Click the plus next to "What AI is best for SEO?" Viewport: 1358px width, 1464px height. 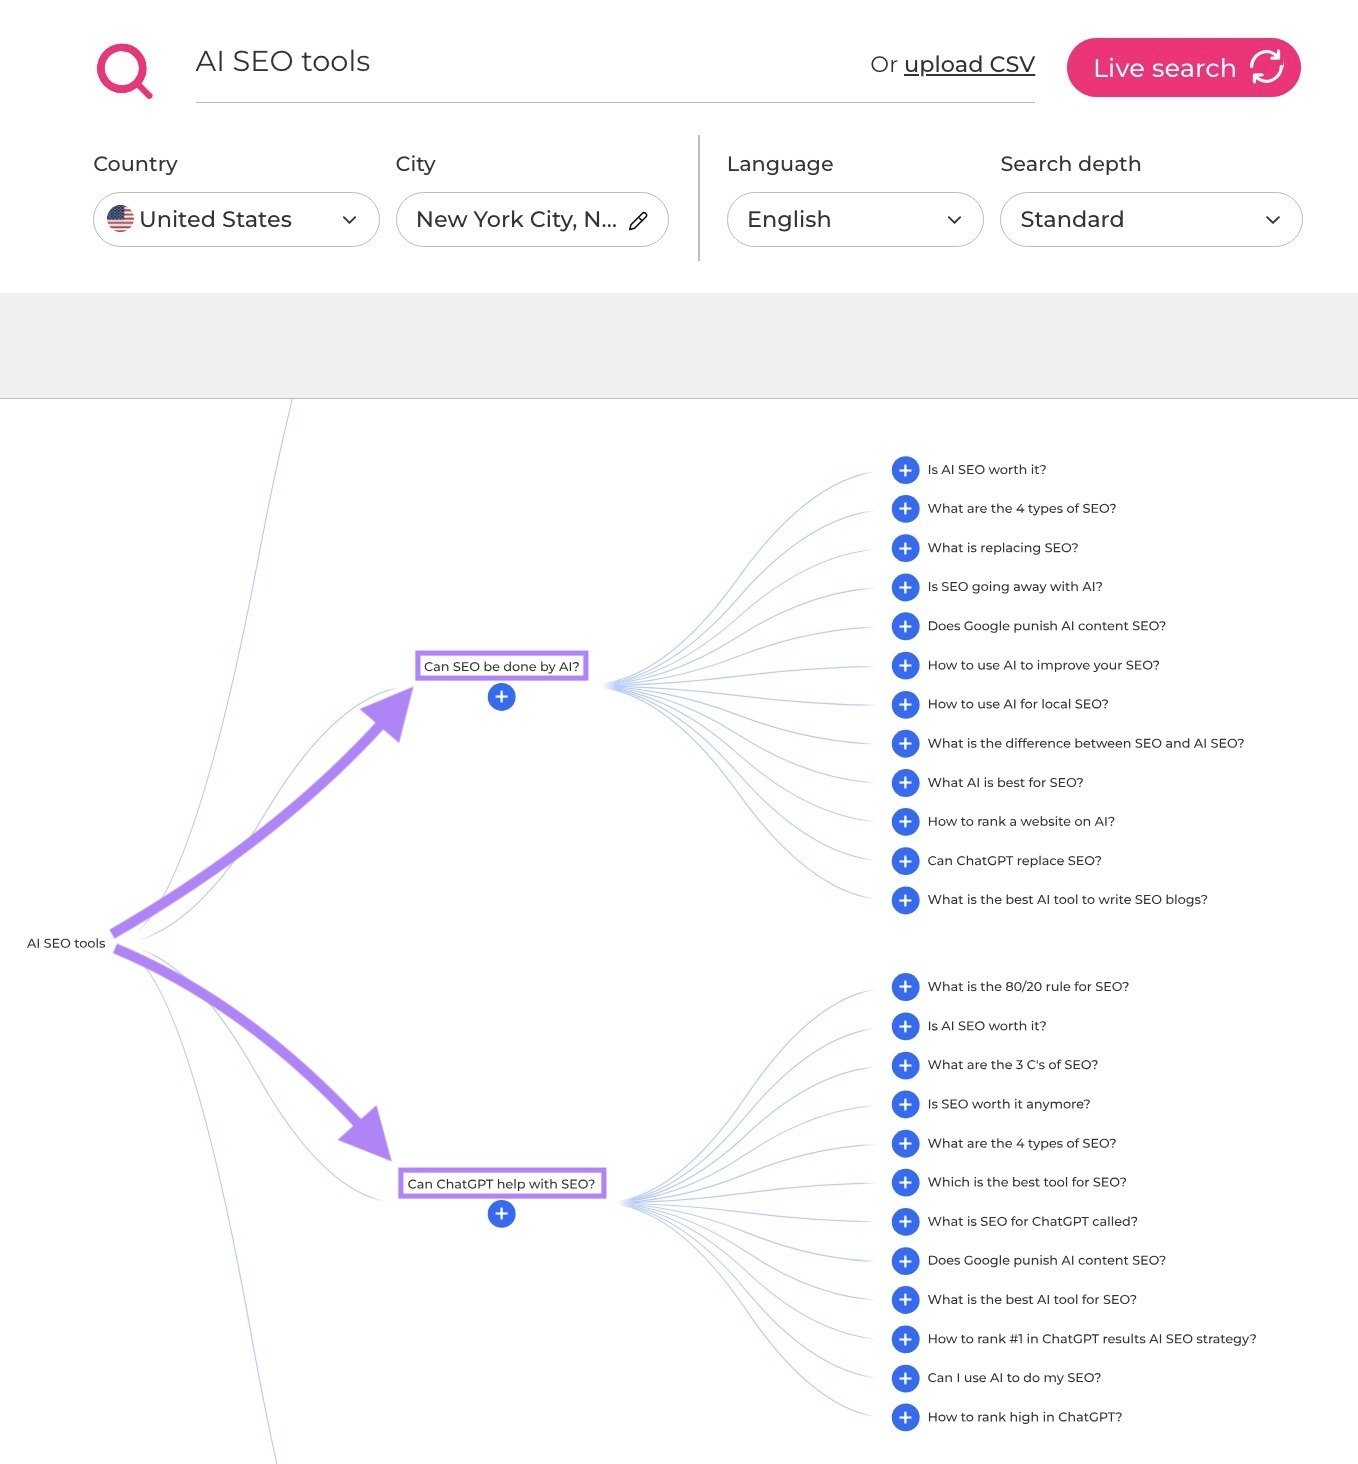(x=905, y=782)
